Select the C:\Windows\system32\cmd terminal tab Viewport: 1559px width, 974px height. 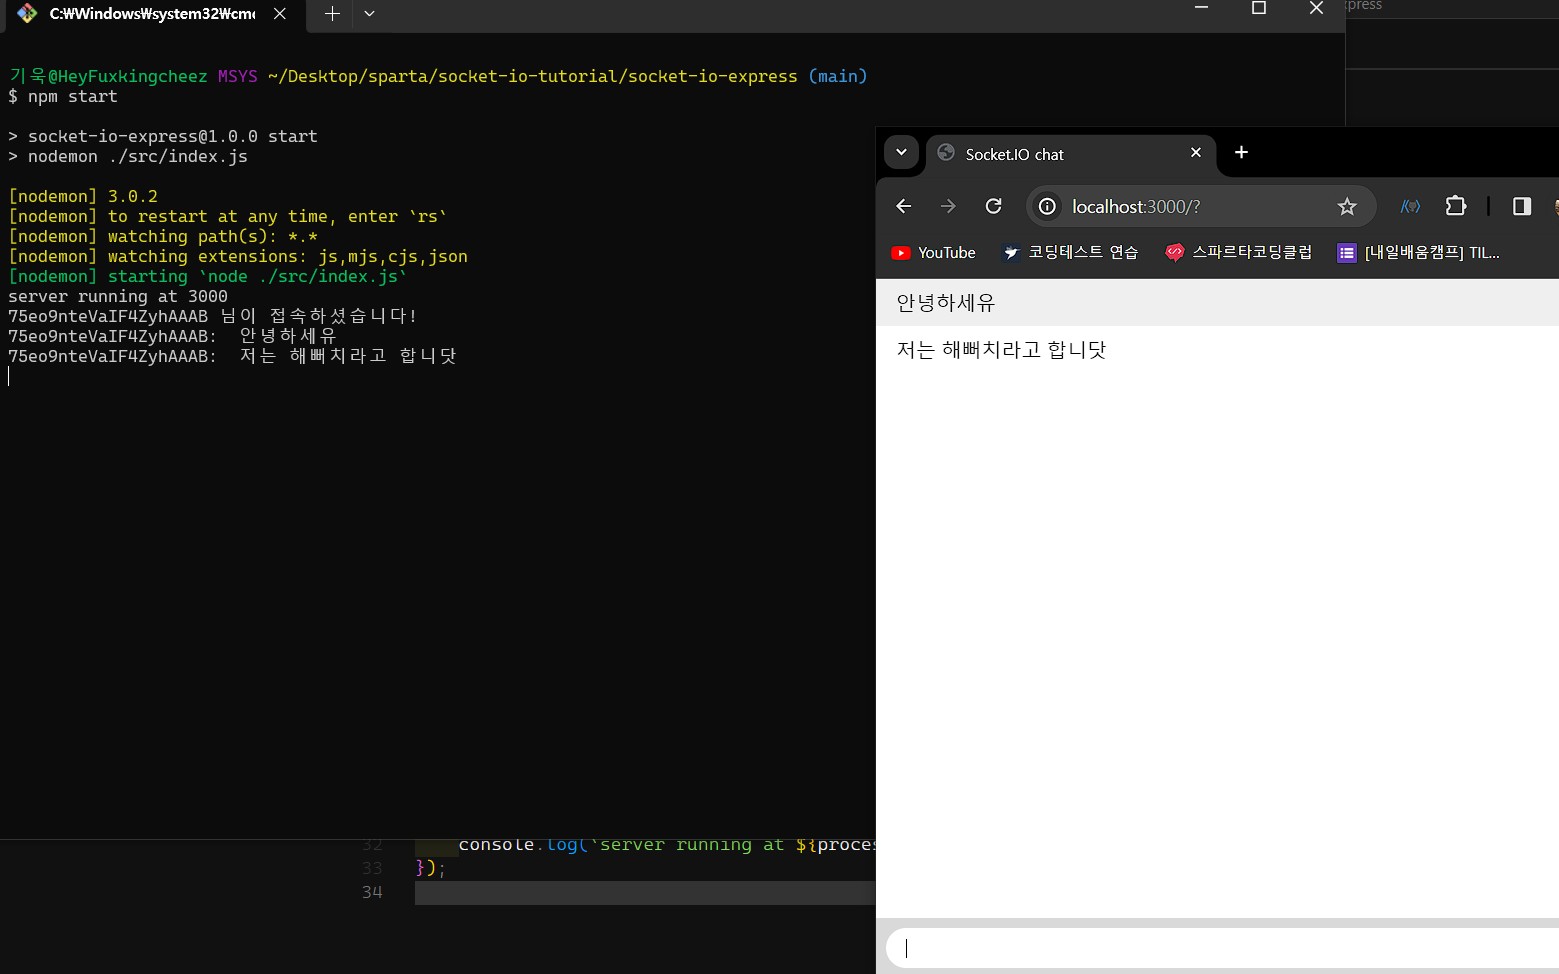click(x=153, y=14)
